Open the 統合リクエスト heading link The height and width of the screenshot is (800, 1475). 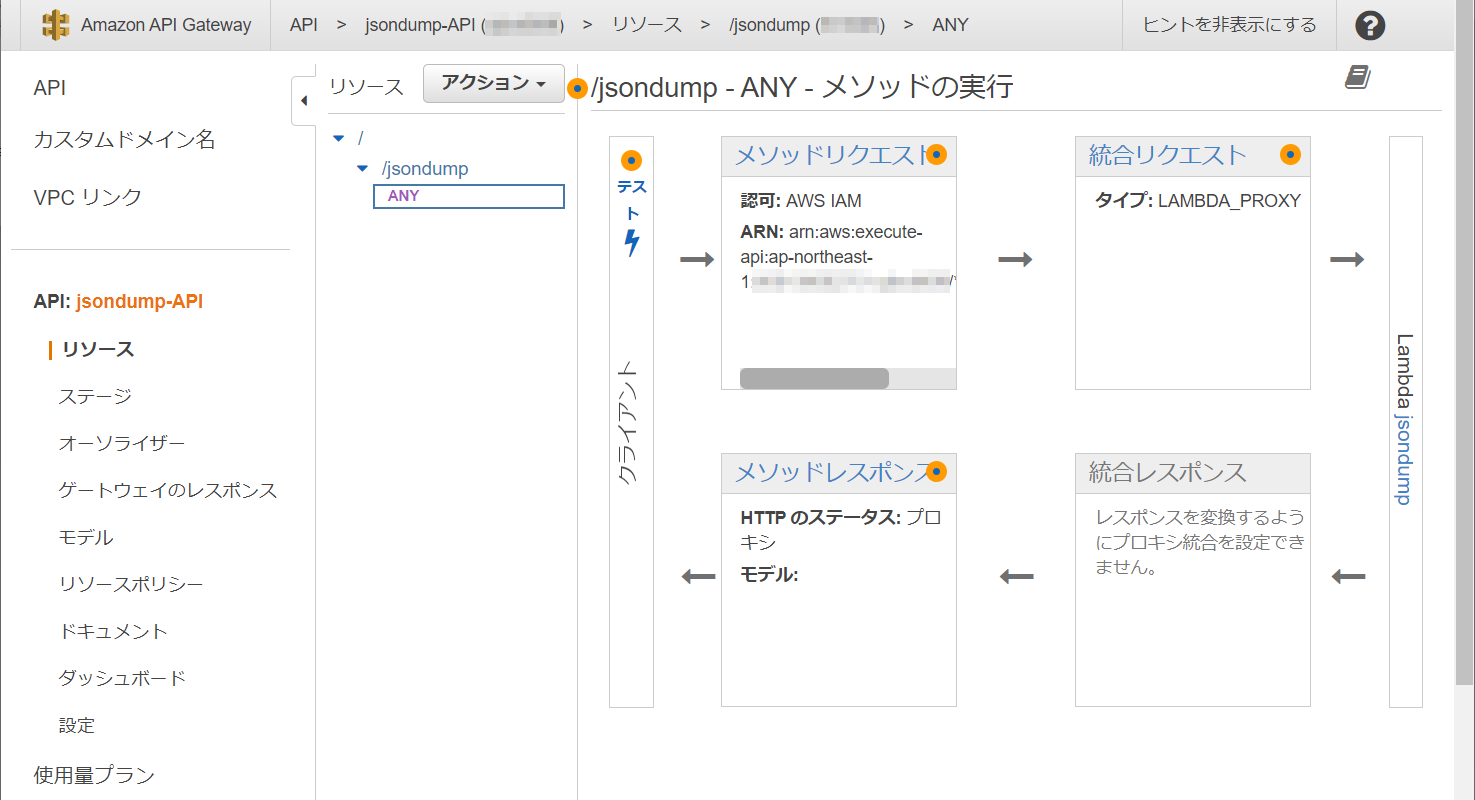pos(1167,155)
